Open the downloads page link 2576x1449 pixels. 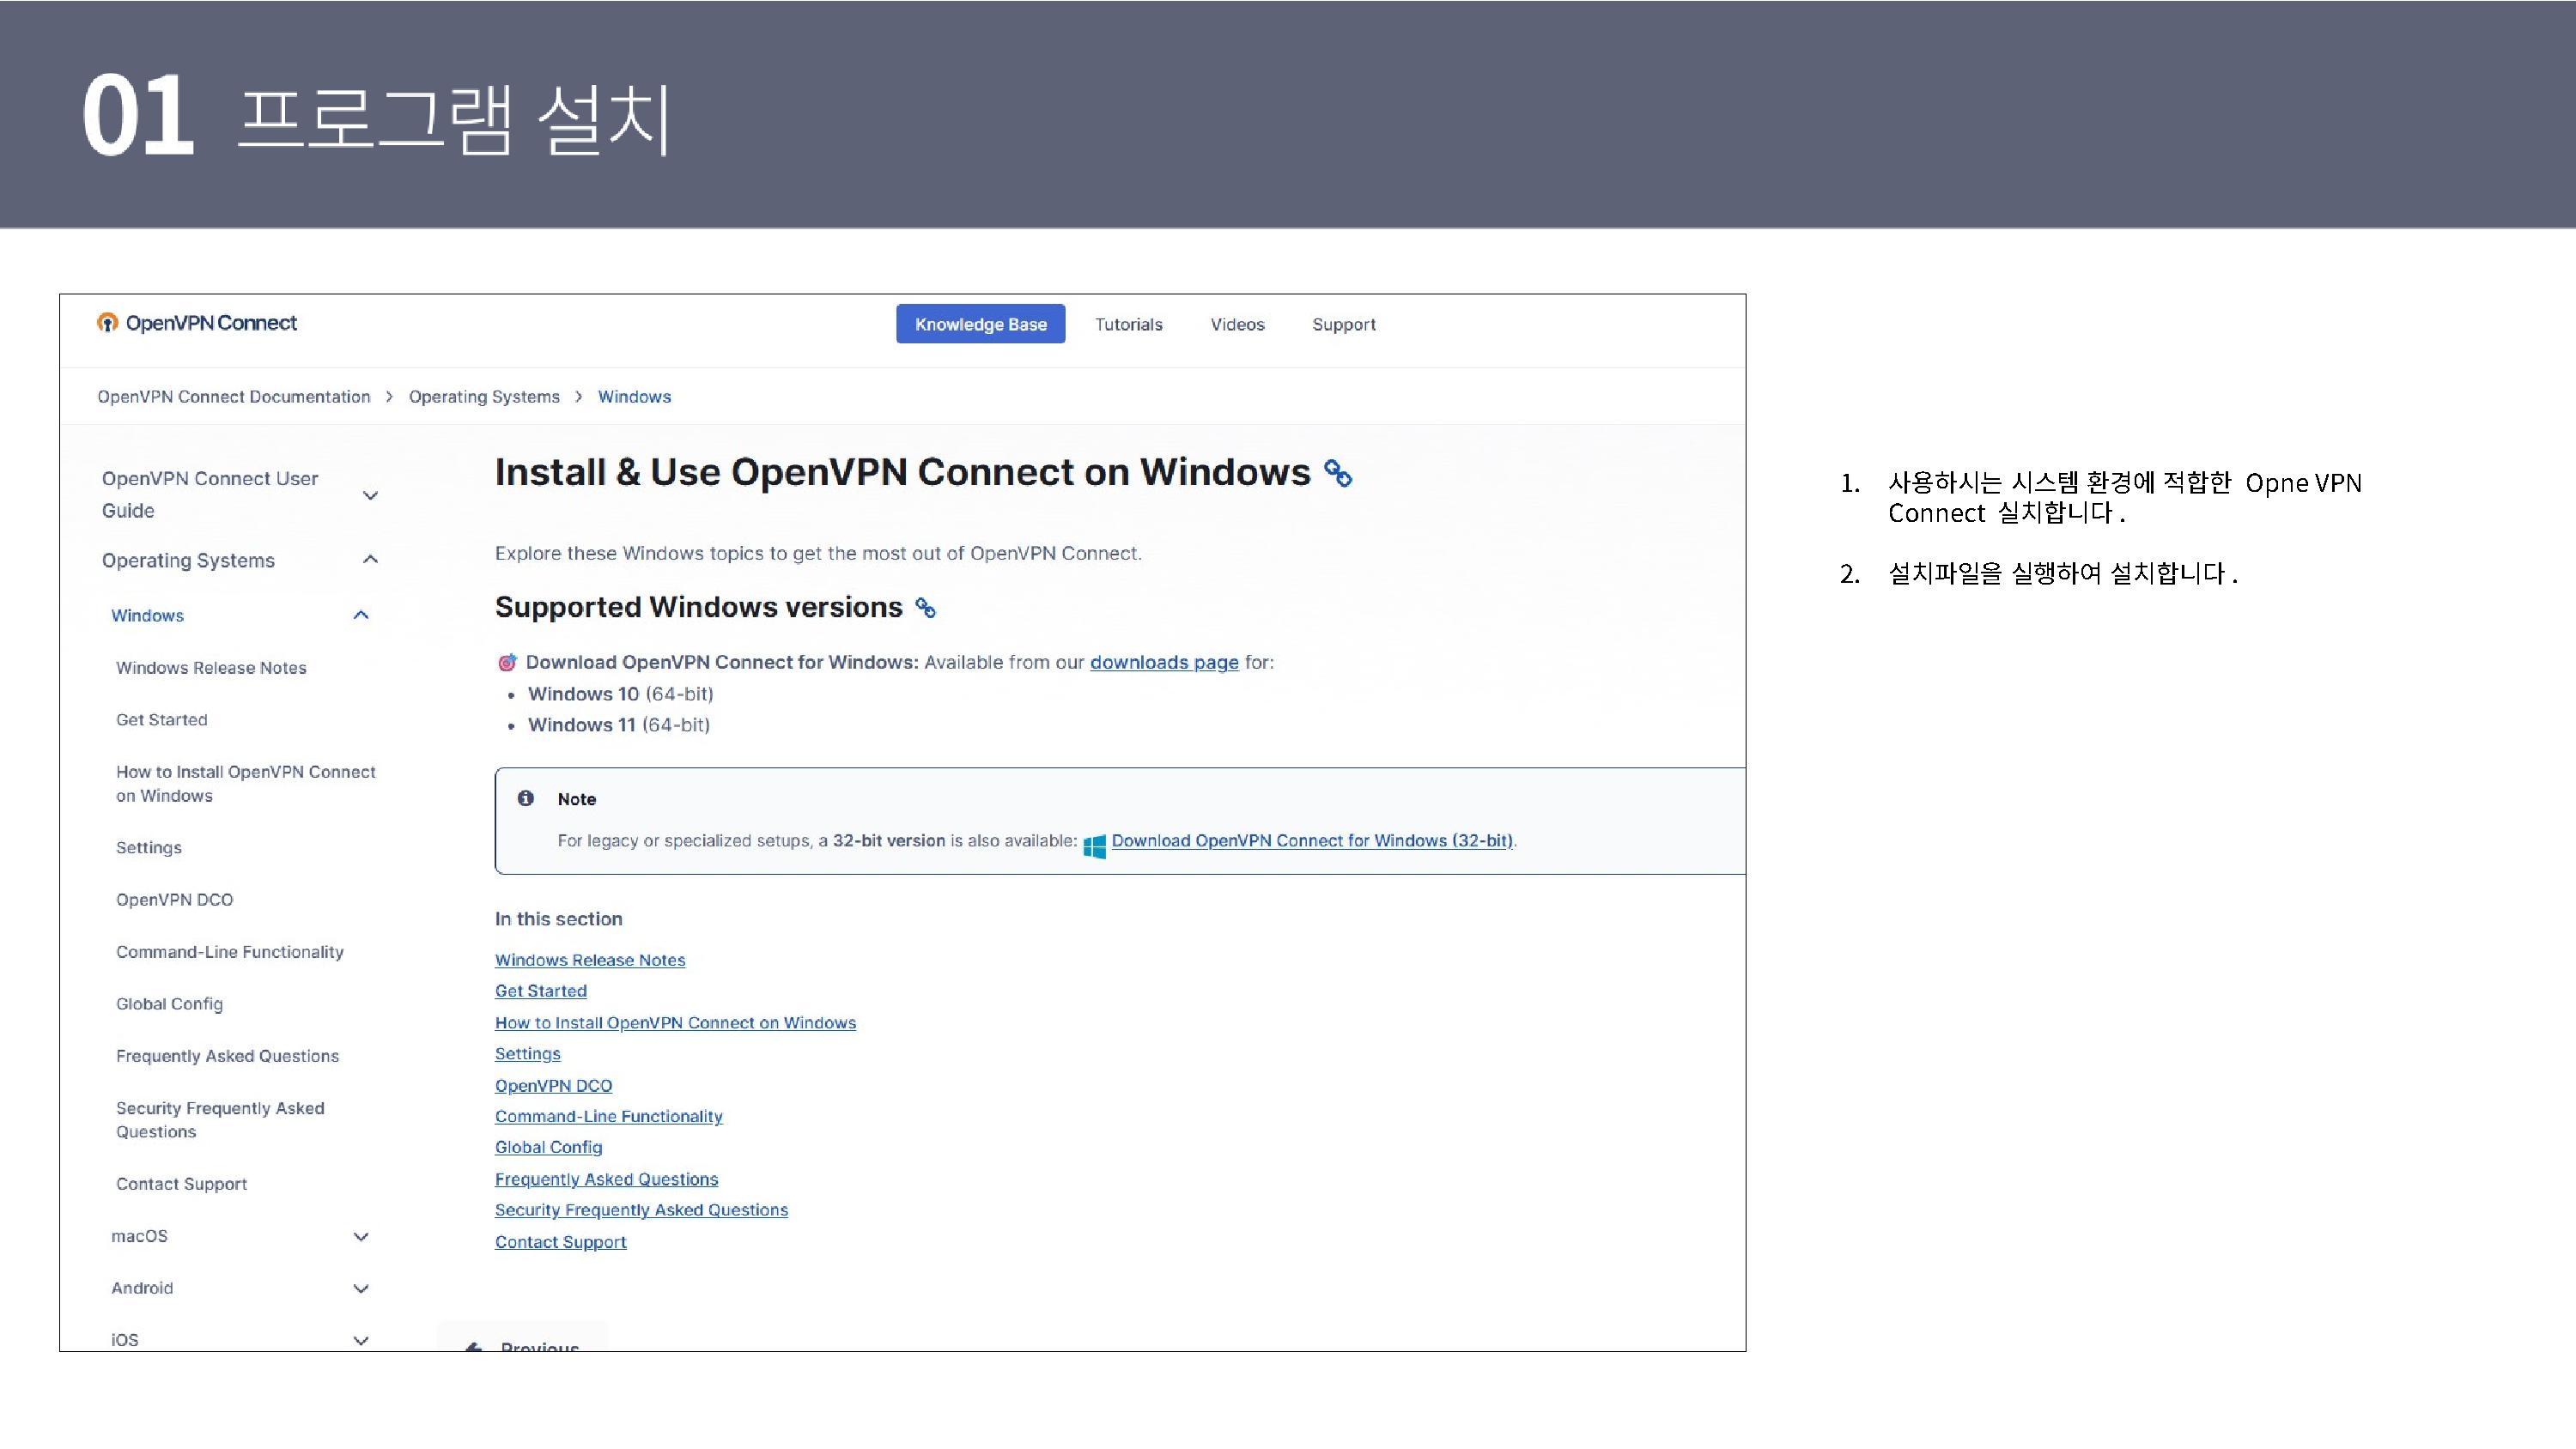(x=1164, y=663)
